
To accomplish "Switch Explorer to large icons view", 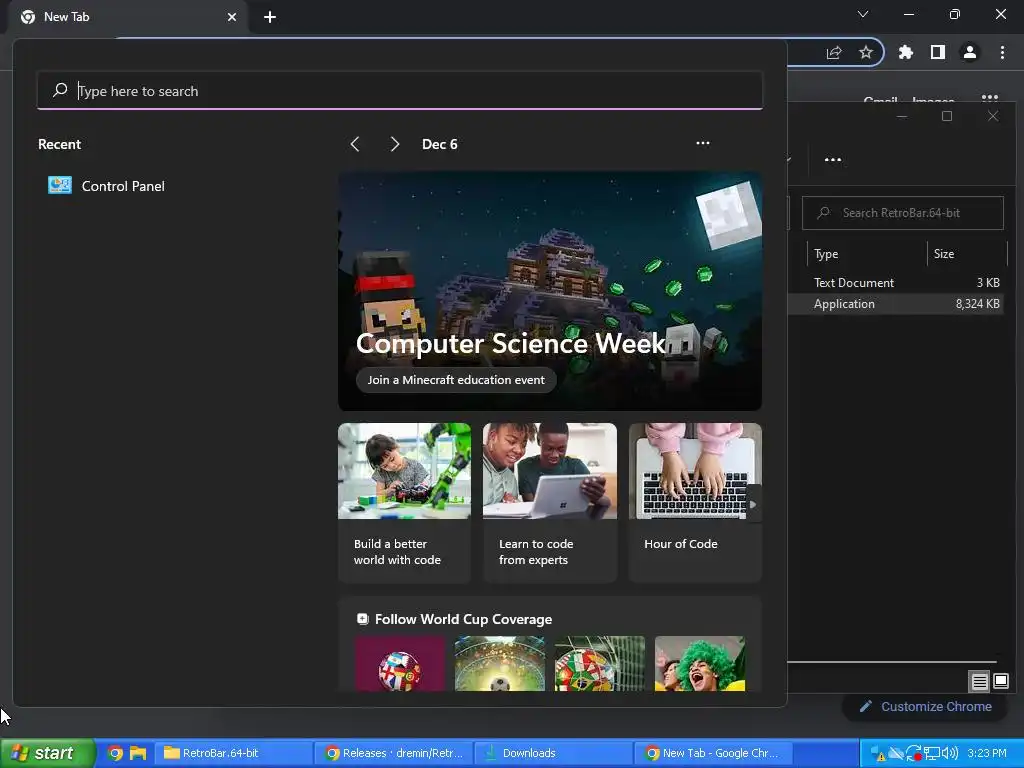I will click(x=1001, y=682).
